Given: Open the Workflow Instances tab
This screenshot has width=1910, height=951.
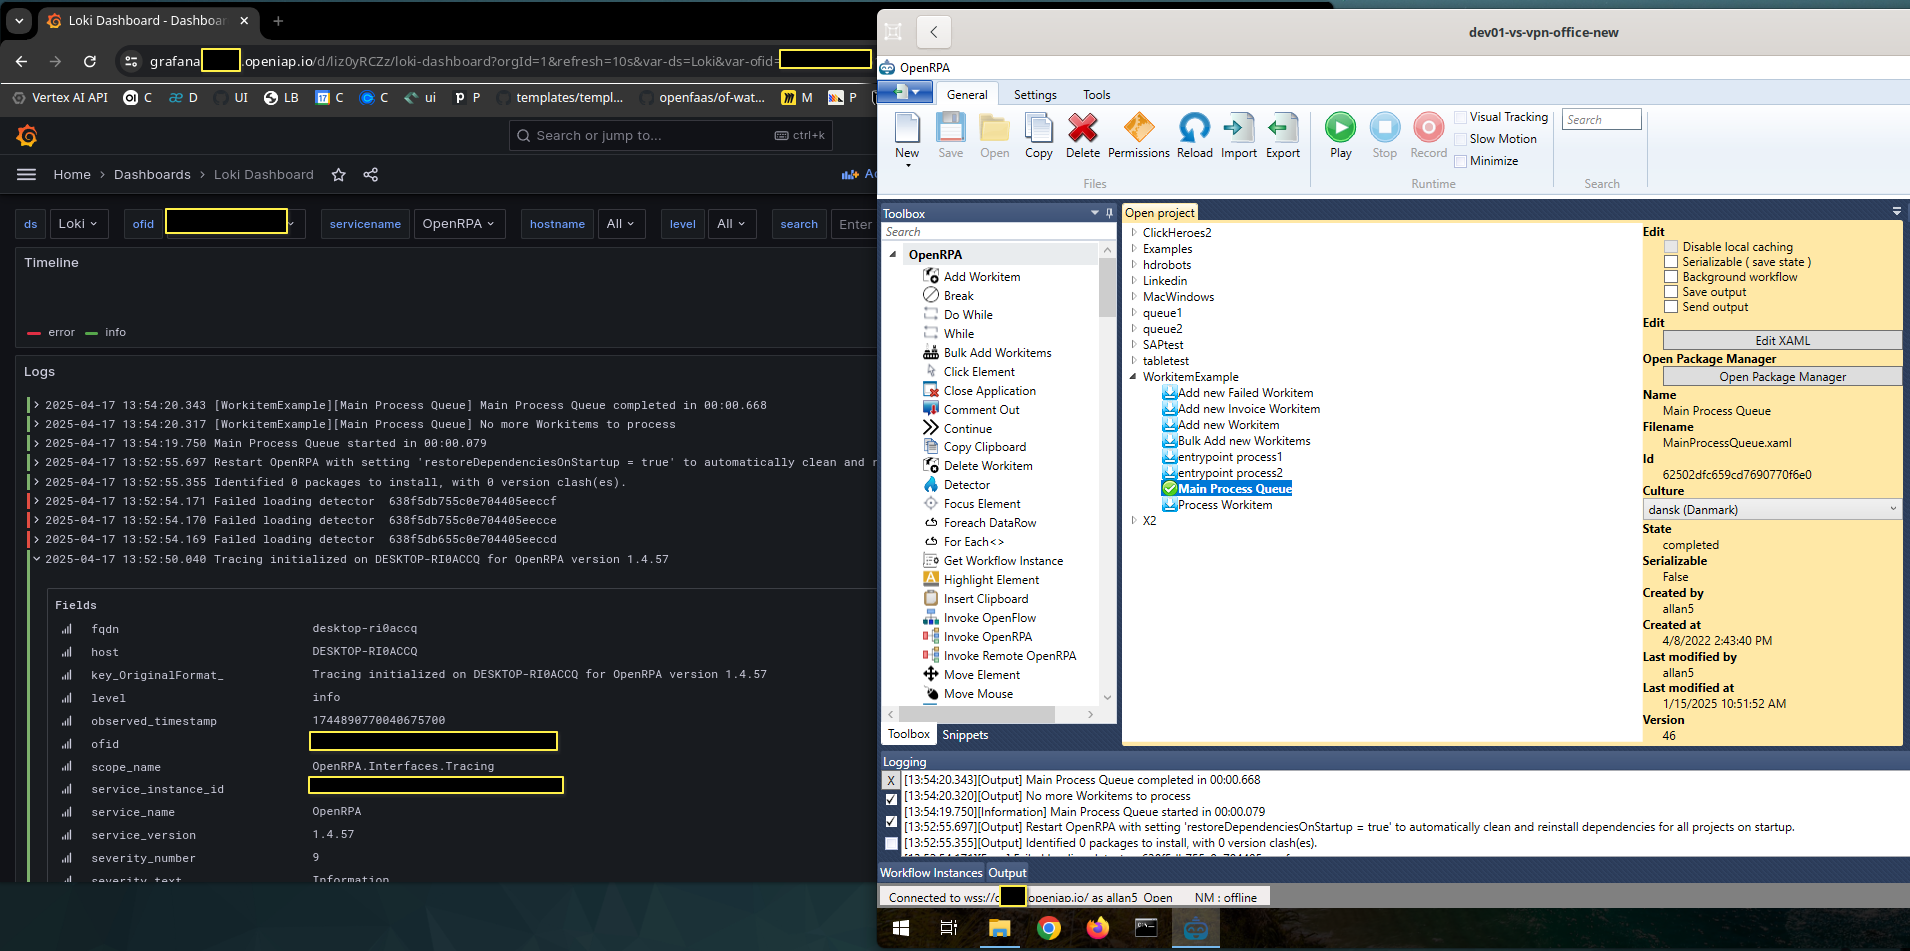Looking at the screenshot, I should click(931, 873).
